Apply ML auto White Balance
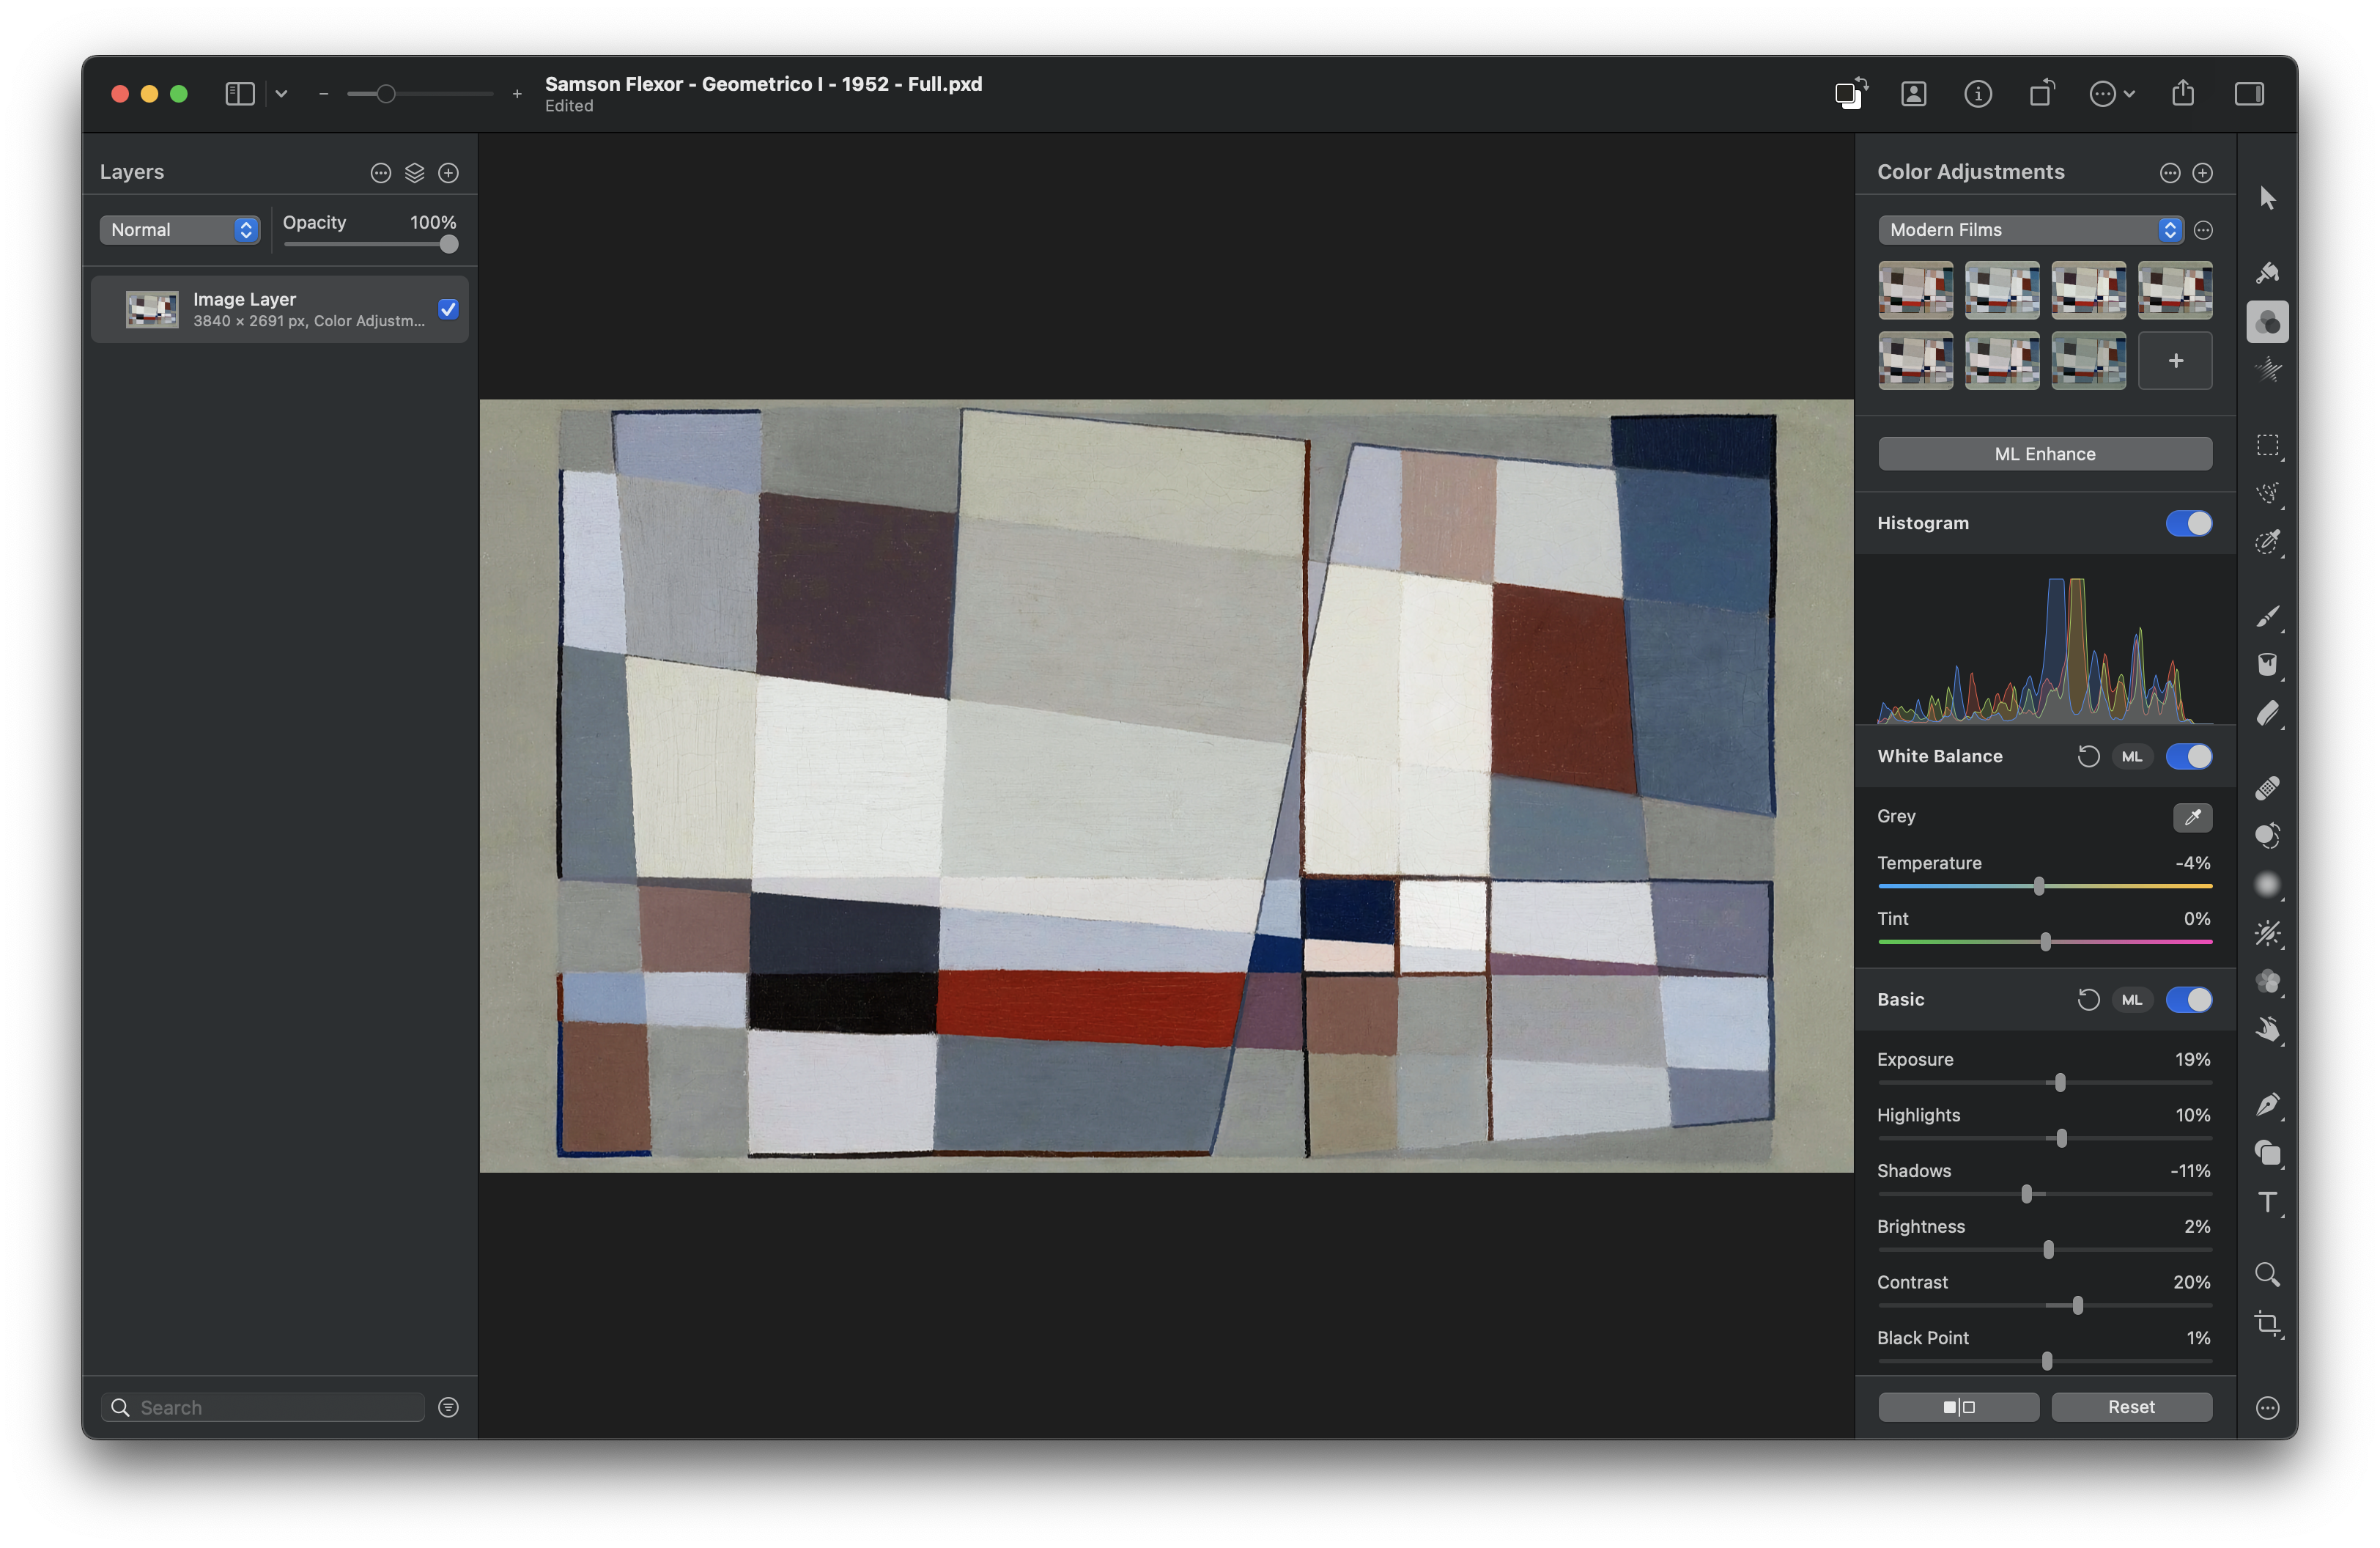 (x=2131, y=756)
